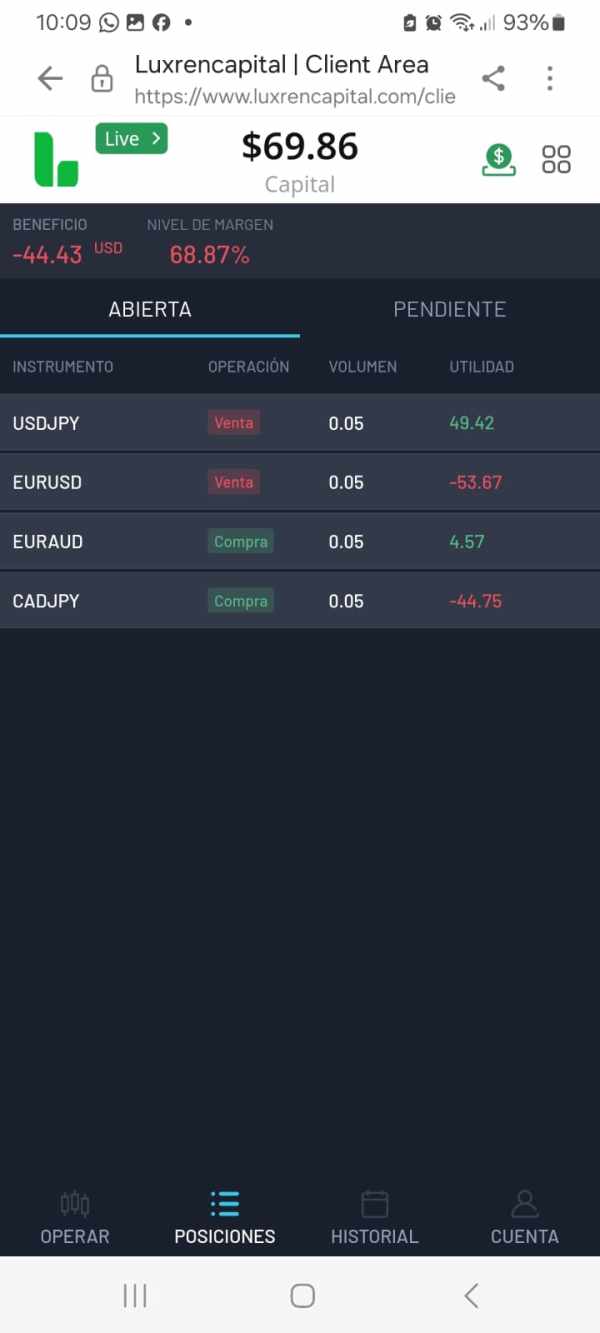
Task: Tap the URL address bar text
Action: (x=295, y=97)
